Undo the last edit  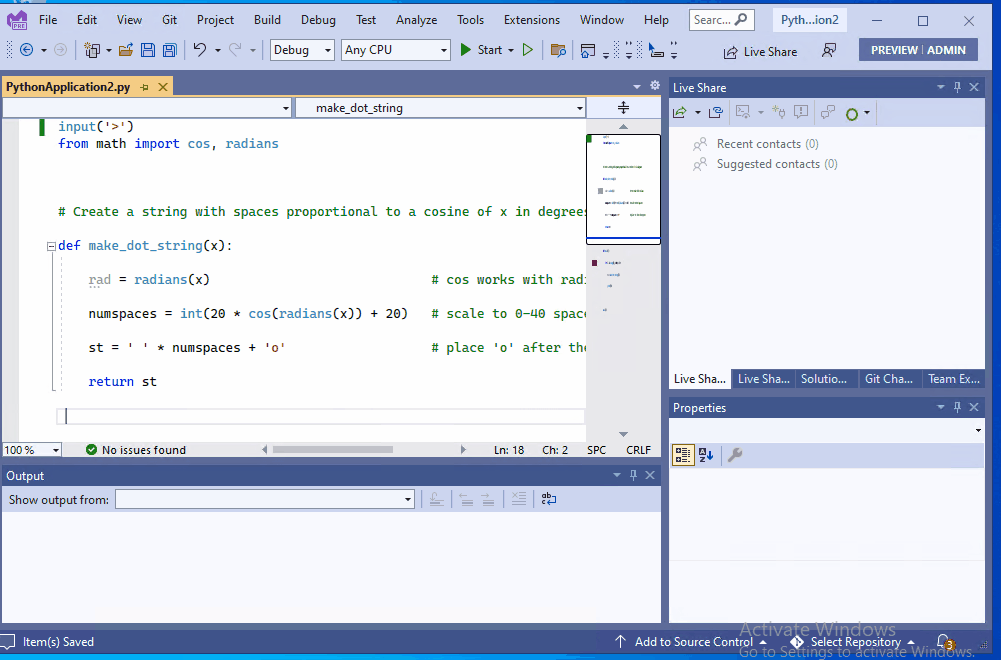pos(200,50)
